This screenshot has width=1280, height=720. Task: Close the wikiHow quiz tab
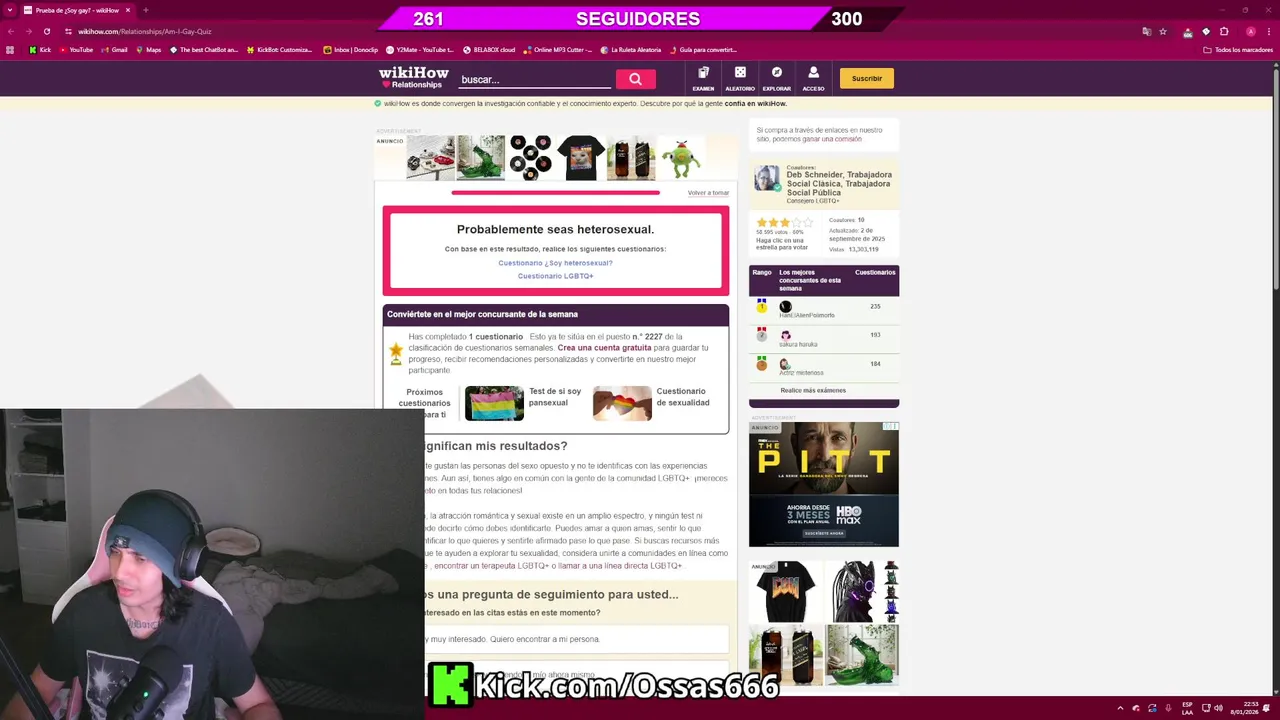click(x=128, y=10)
